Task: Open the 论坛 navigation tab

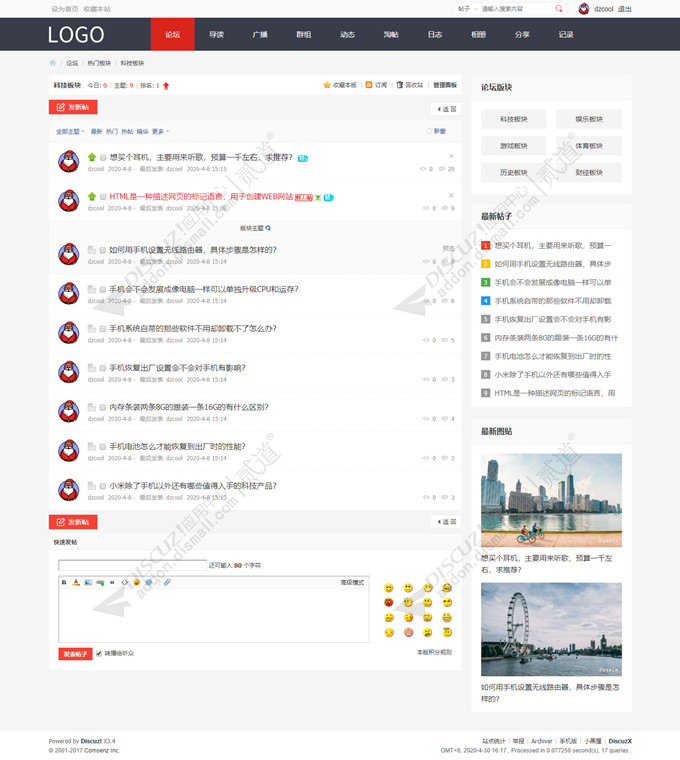Action: tap(173, 34)
